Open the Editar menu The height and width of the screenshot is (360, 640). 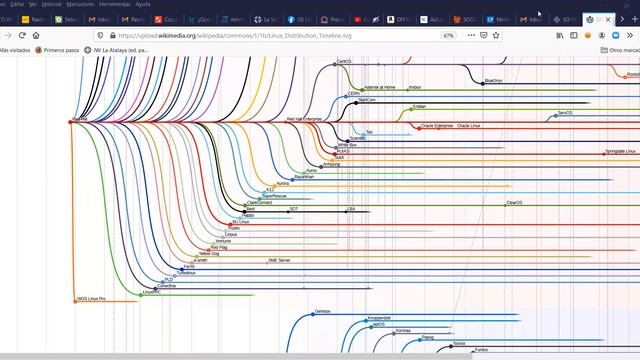coord(17,4)
